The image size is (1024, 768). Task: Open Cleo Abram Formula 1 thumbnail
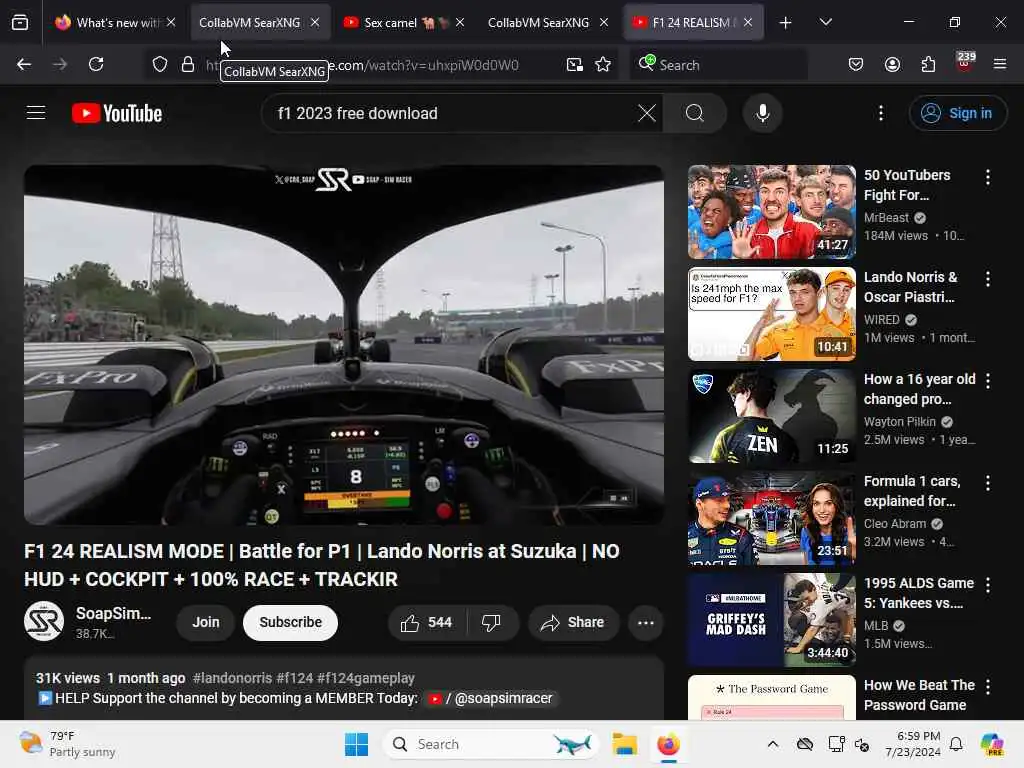[771, 517]
